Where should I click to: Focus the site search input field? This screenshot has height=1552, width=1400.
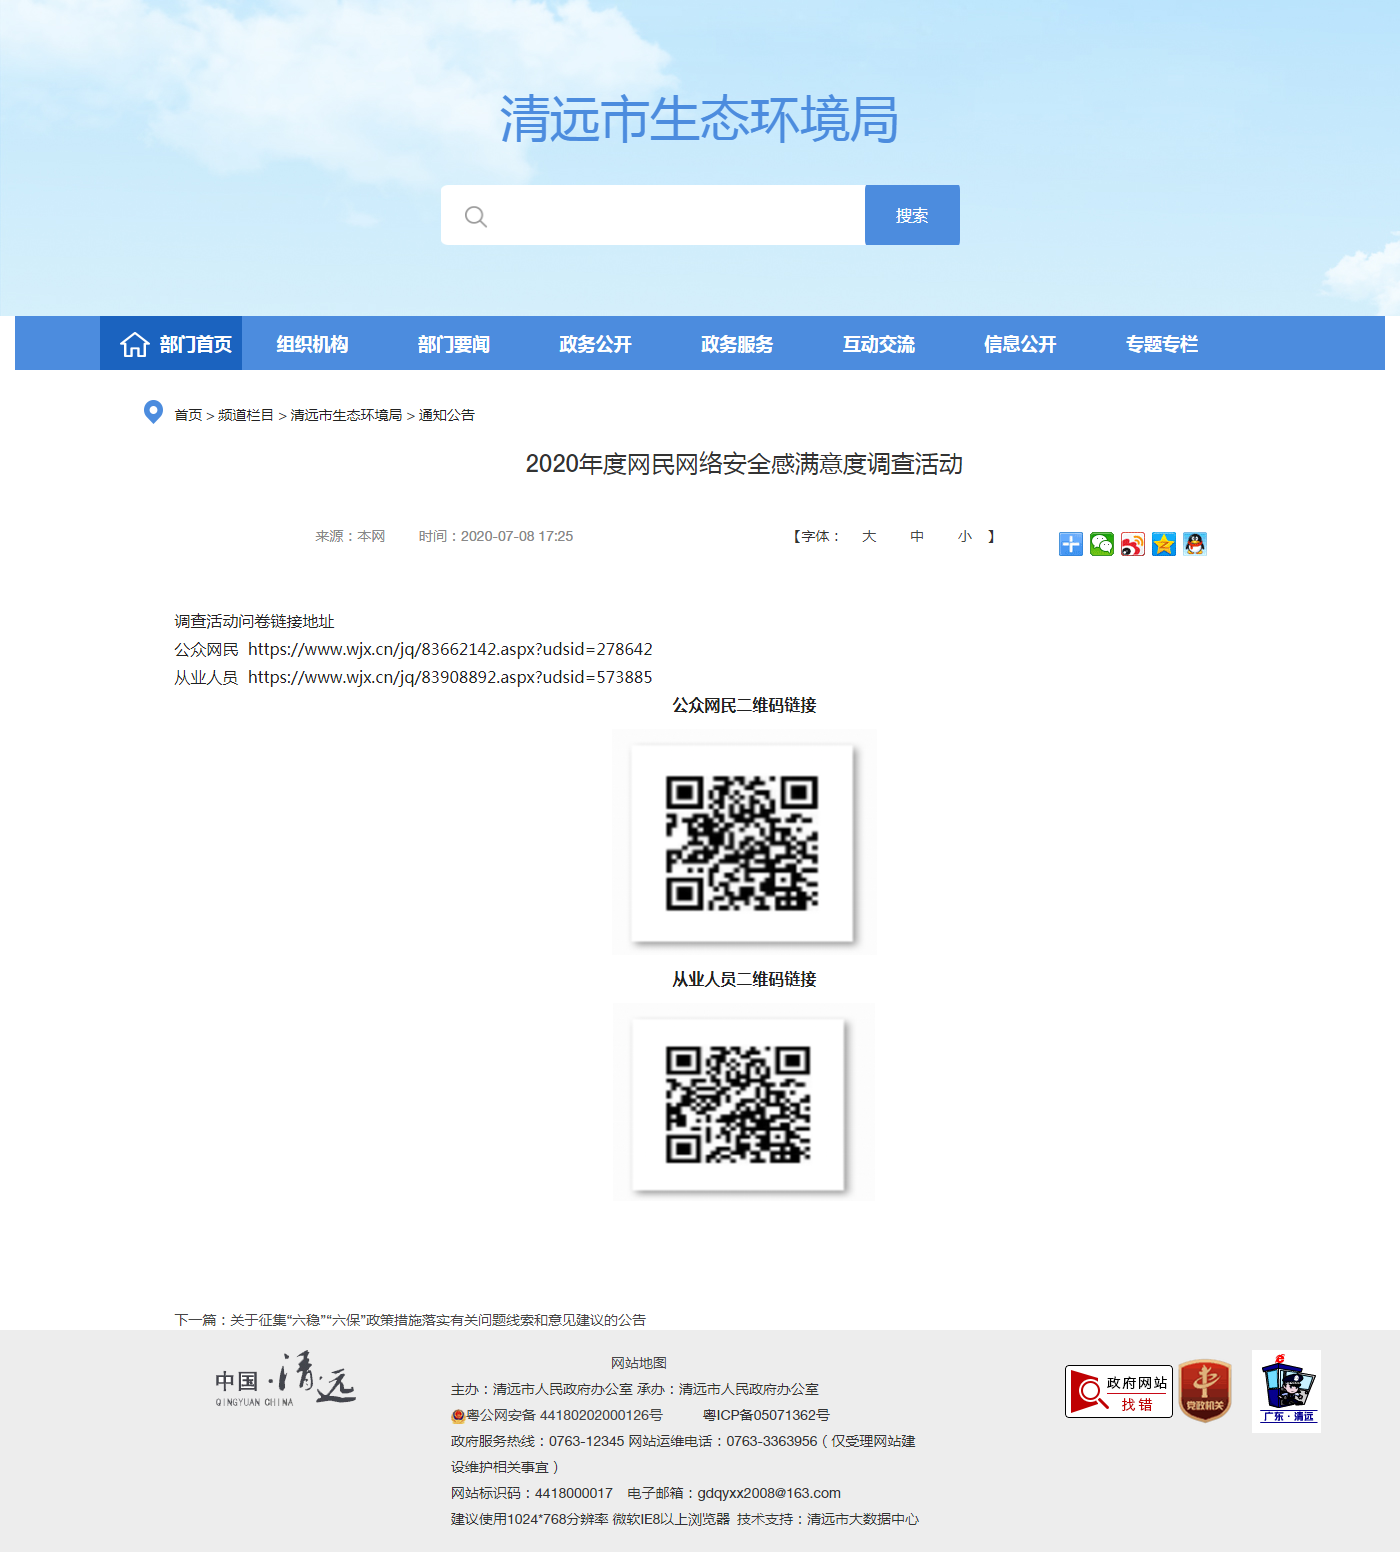pos(653,215)
